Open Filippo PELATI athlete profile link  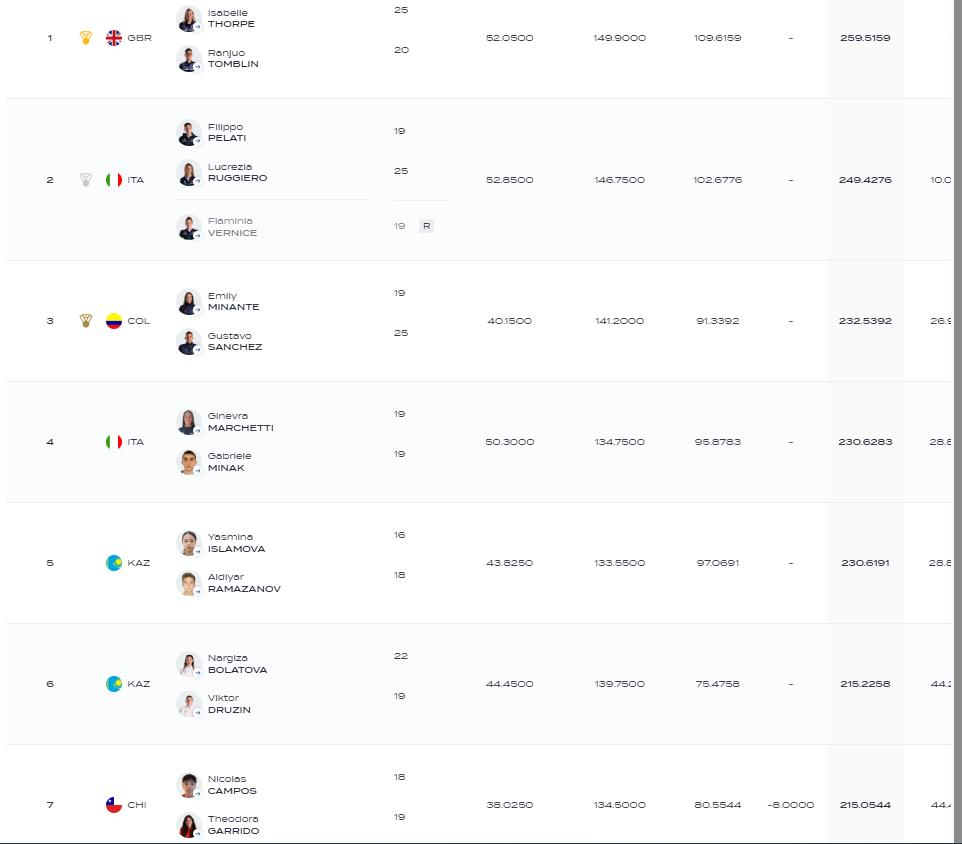226,132
